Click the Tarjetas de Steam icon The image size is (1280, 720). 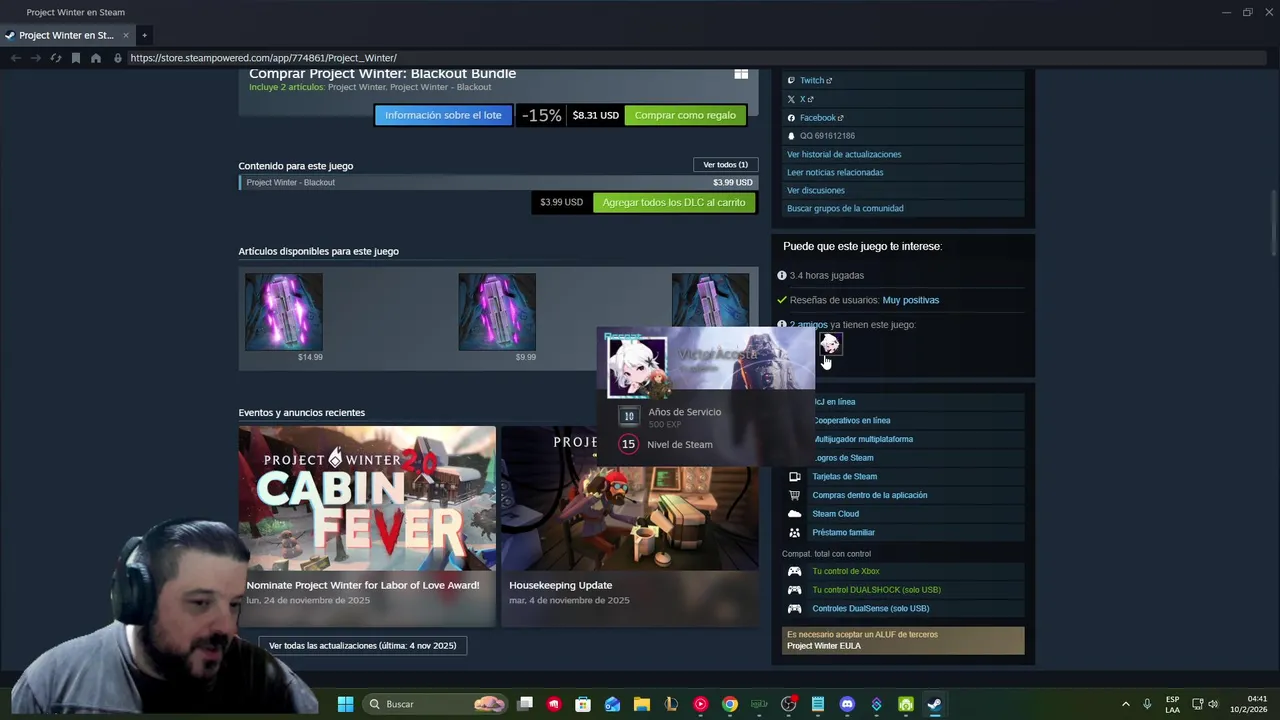click(794, 476)
